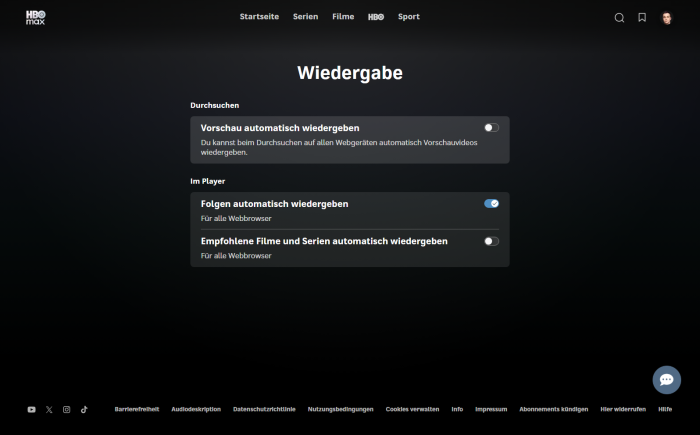Viewport: 700px width, 435px height.
Task: Click Vorschau automatisch wiedergeben title text
Action: tap(280, 128)
